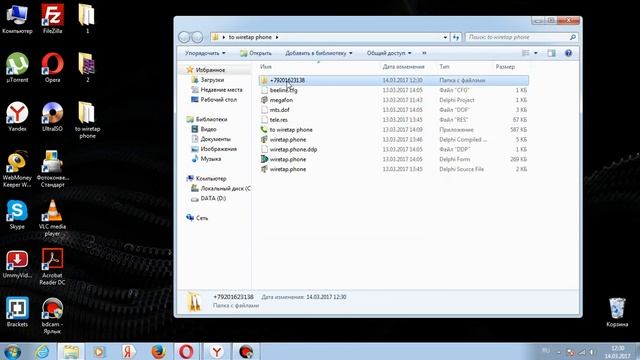Open Добавить в библиотеку dropdown
Image resolution: width=640 pixels, height=360 pixels.
click(x=318, y=53)
